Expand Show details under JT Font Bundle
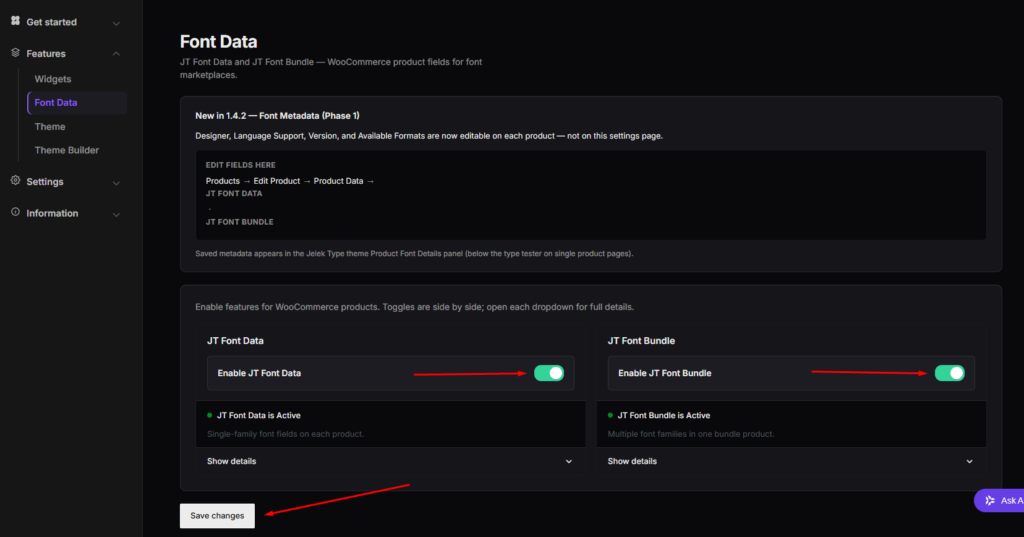The image size is (1024, 537). tap(791, 461)
